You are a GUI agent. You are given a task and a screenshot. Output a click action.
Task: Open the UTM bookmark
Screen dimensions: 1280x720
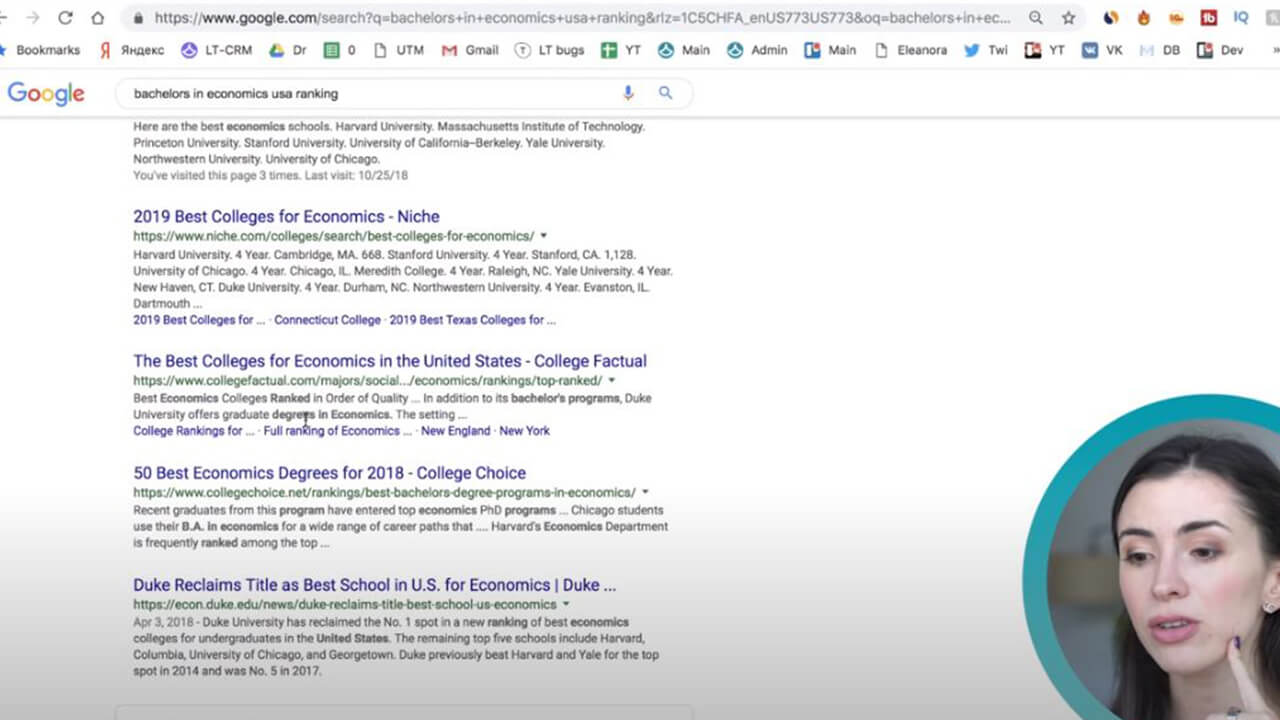(398, 50)
